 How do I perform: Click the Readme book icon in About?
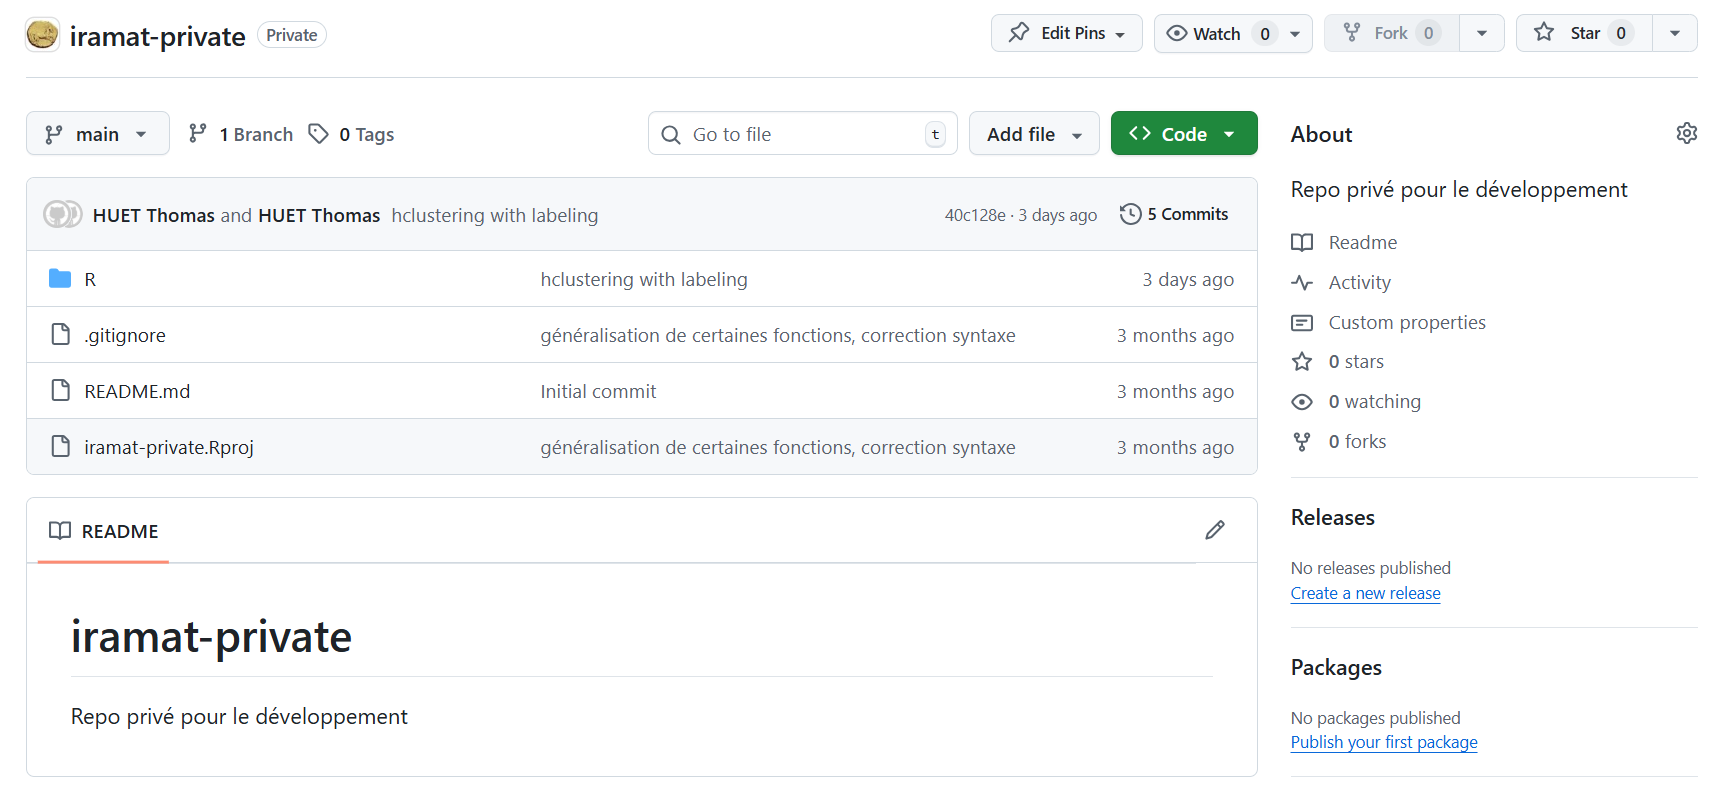[x=1302, y=243]
